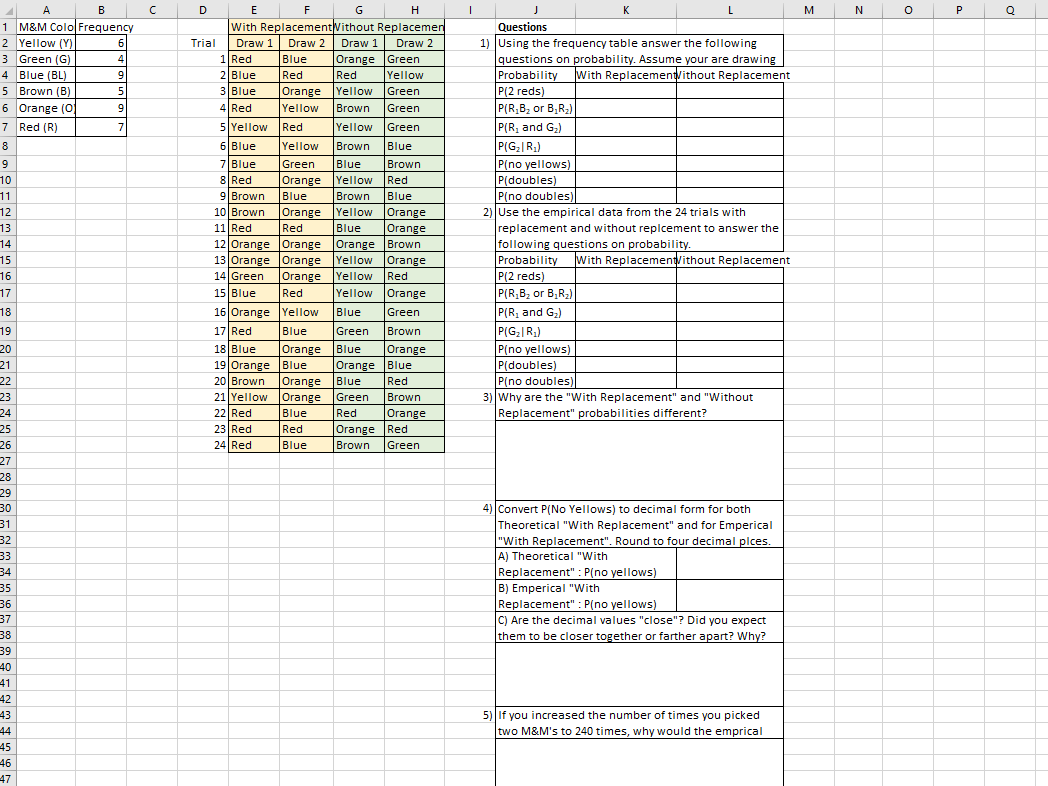Select the 'Red (R)' cell
Image resolution: width=1048 pixels, height=786 pixels.
pos(46,127)
